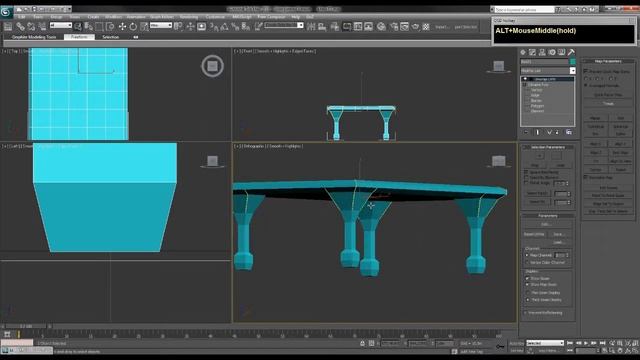This screenshot has height=360, width=640.
Task: Open the Rendering menu
Action: 189,17
